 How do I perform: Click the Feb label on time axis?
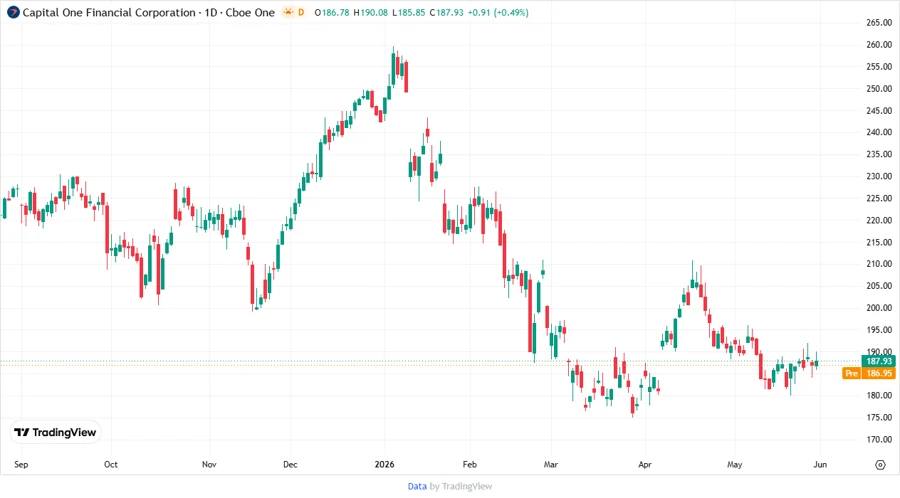click(x=470, y=464)
